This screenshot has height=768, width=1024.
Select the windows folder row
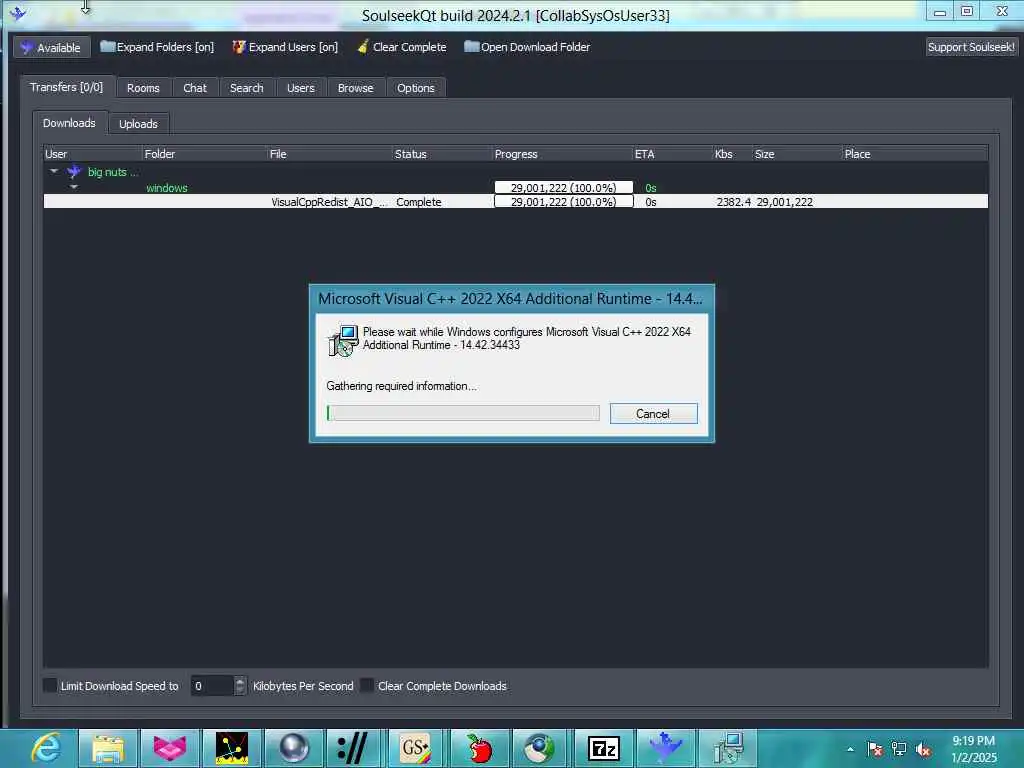167,188
